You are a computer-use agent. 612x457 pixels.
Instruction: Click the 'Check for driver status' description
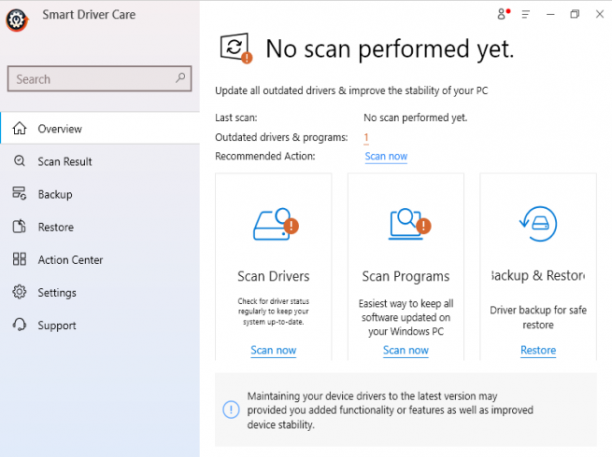273,311
